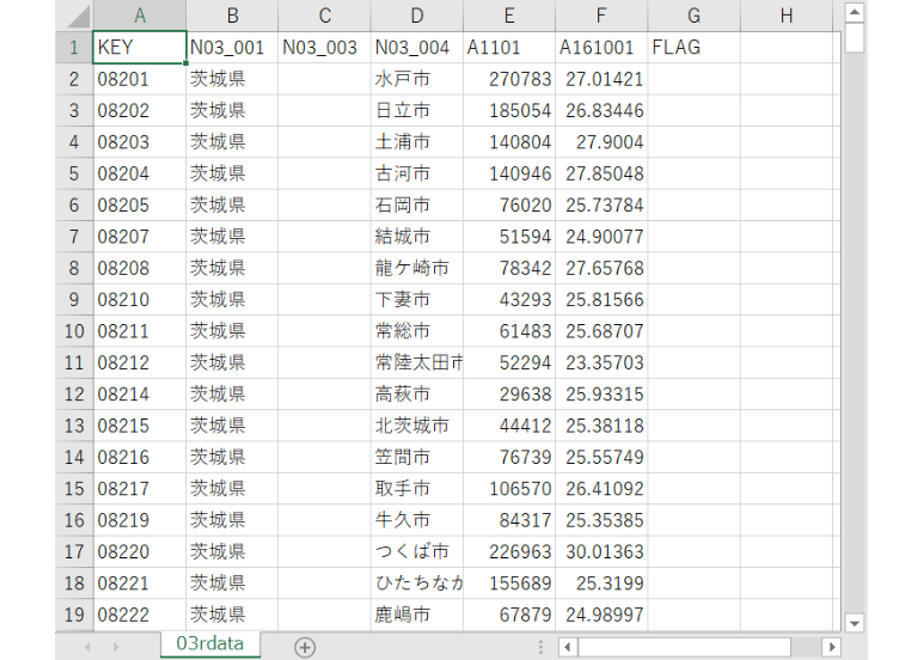Screen dimensions: 924x660
Task: Click cell 常陸太田市
Action: coord(417,362)
